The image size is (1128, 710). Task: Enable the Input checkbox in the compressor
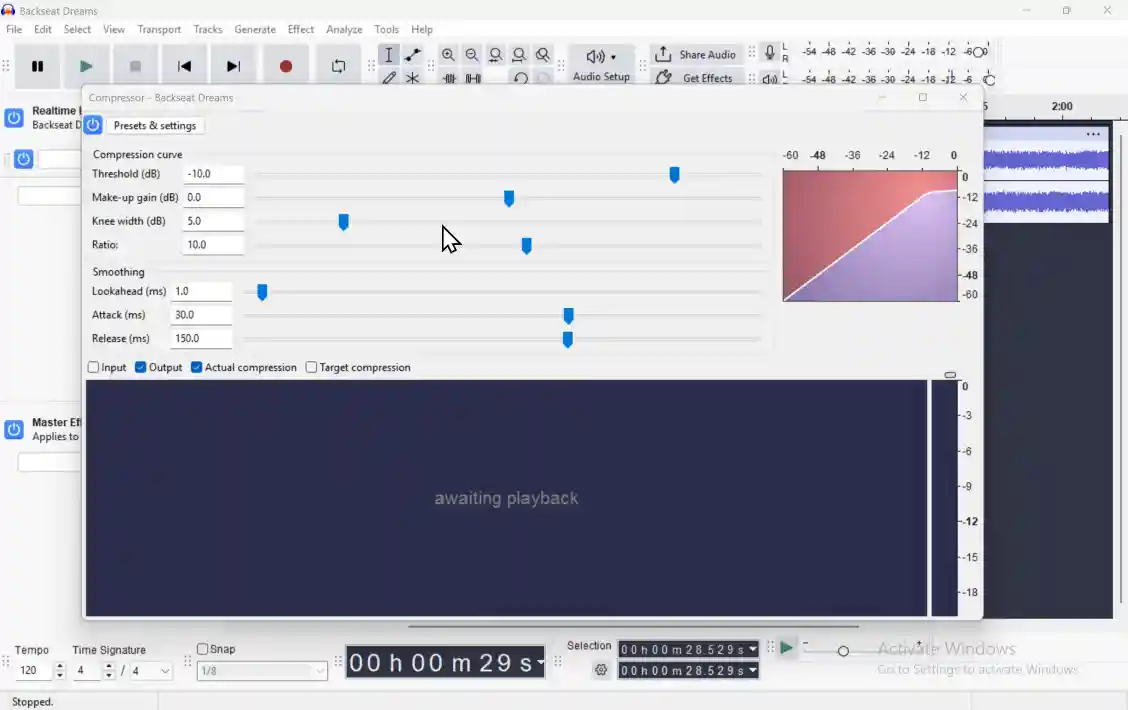[92, 367]
